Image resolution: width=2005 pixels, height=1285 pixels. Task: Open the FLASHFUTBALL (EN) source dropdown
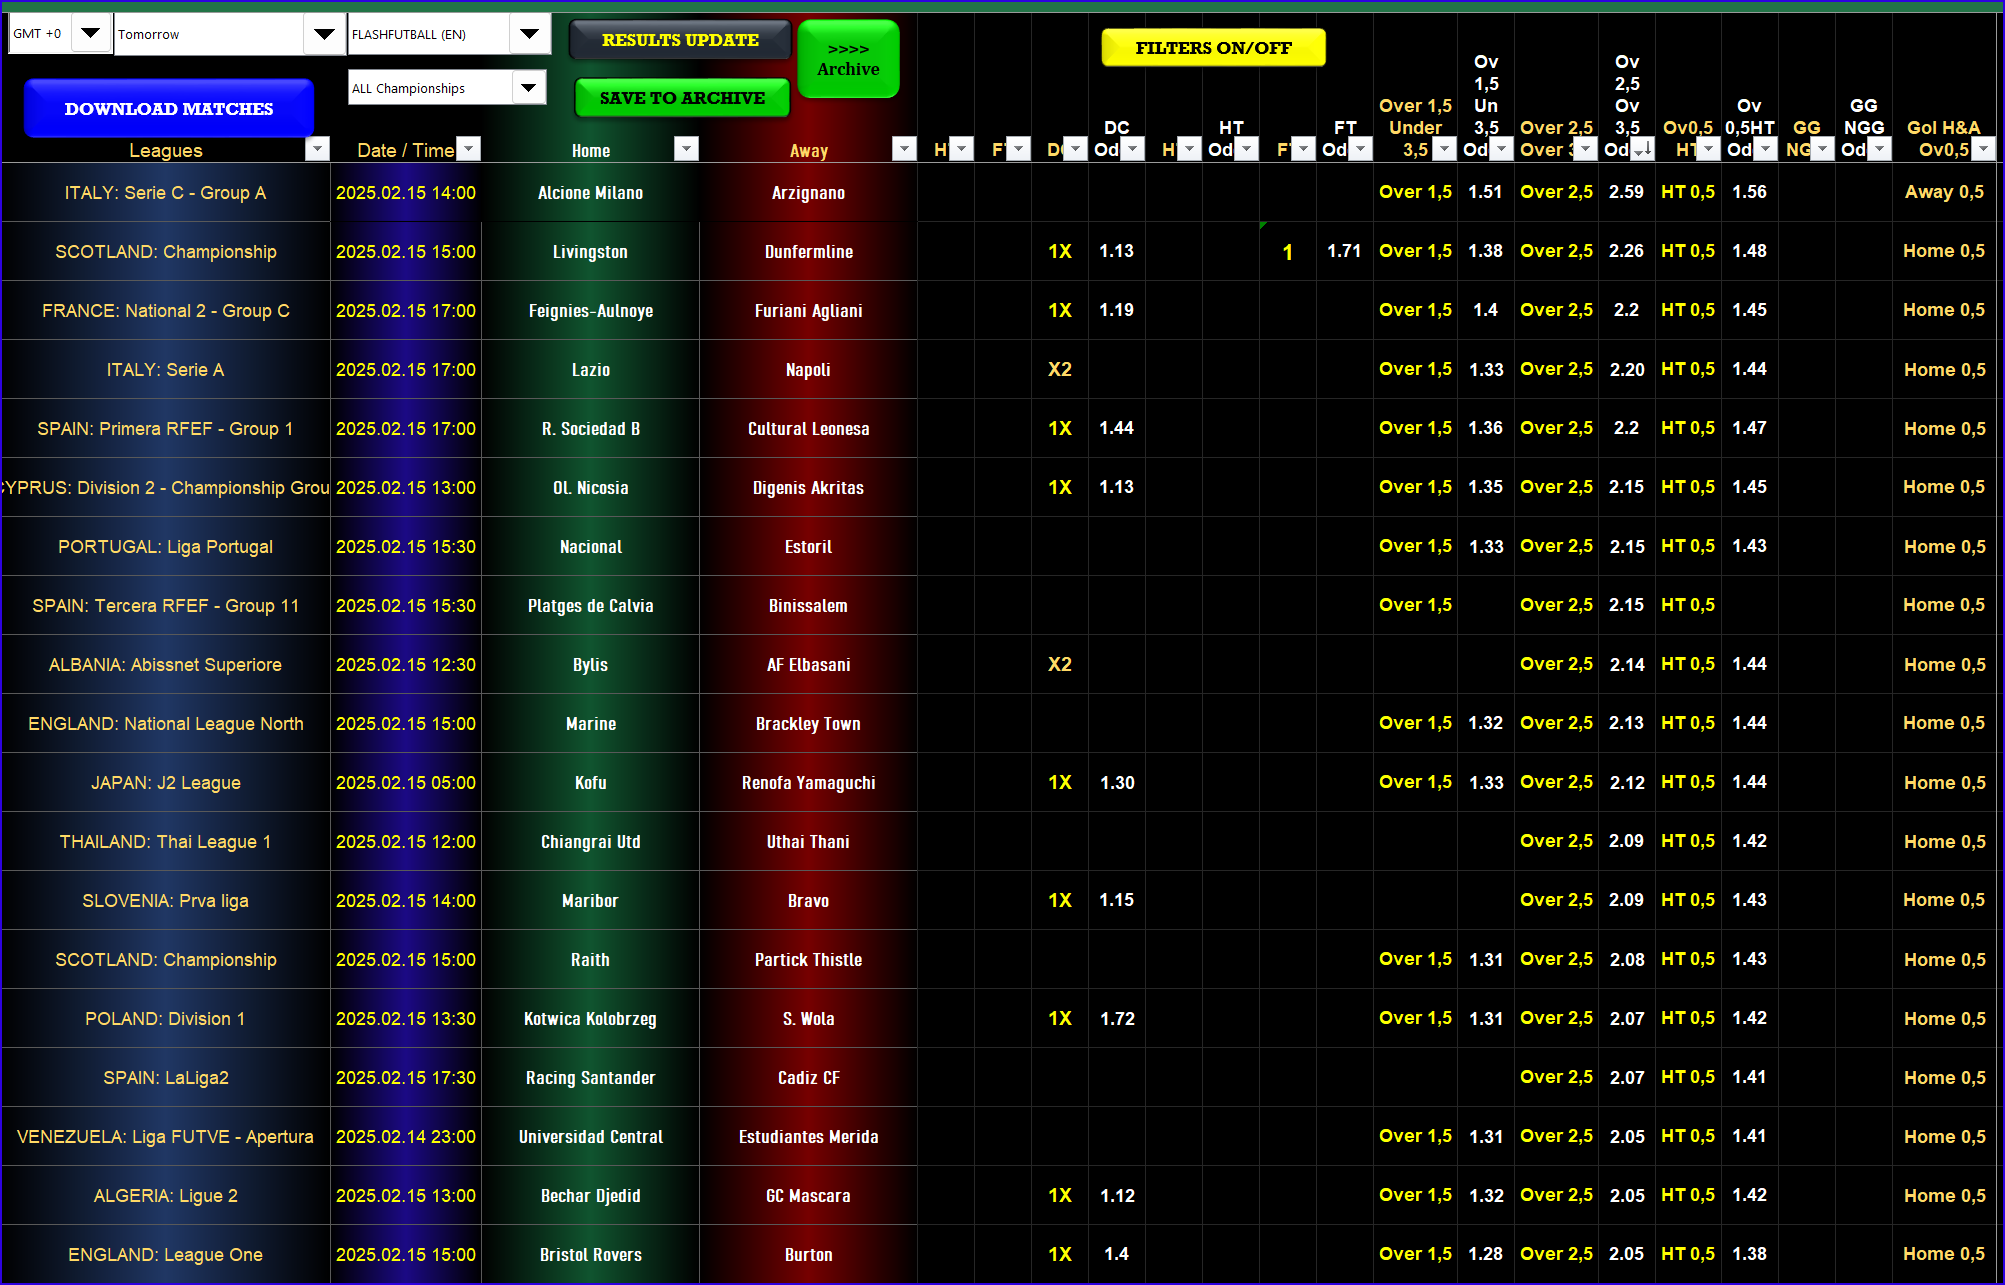529,33
